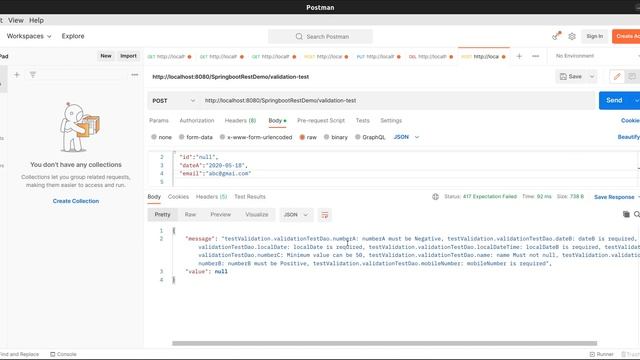Click the floppy disk Save icon
Viewport: 640px width, 360px height.
pos(563,76)
